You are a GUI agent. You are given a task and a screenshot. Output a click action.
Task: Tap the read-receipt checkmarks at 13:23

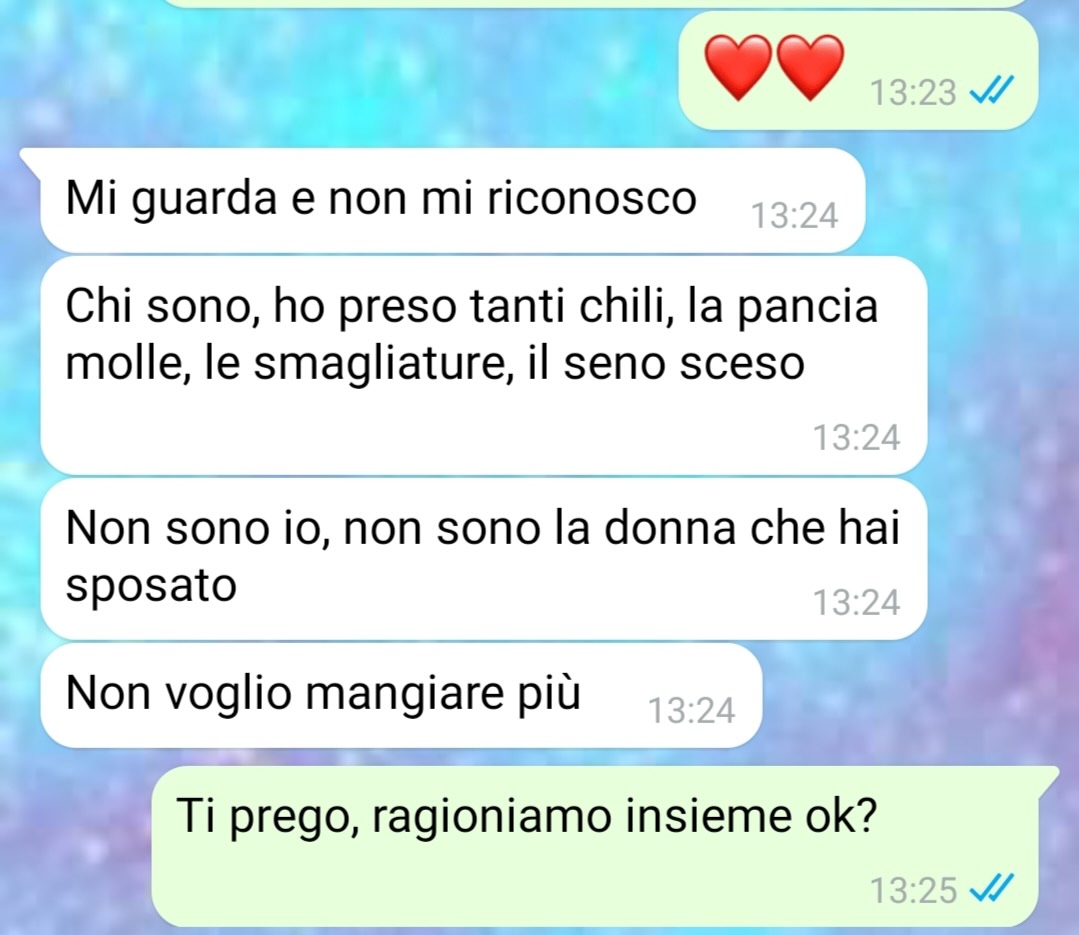pyautogui.click(x=992, y=90)
